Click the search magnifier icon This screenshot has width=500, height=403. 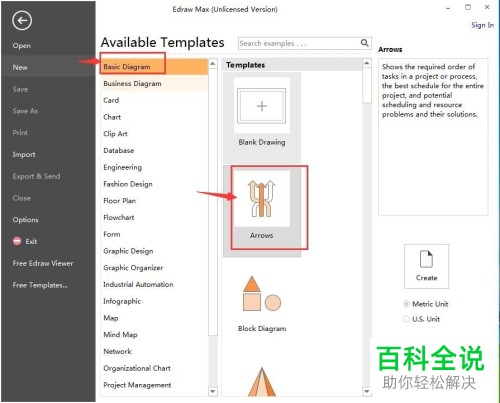click(x=365, y=43)
